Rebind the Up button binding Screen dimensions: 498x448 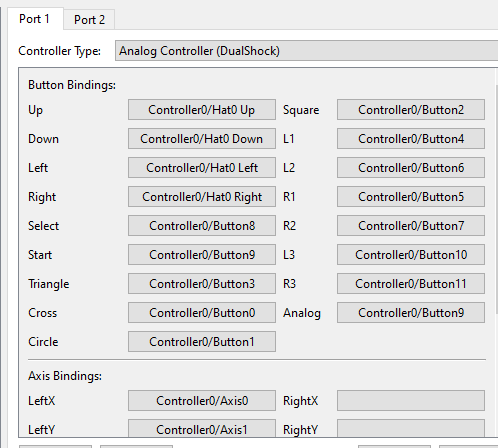click(202, 110)
